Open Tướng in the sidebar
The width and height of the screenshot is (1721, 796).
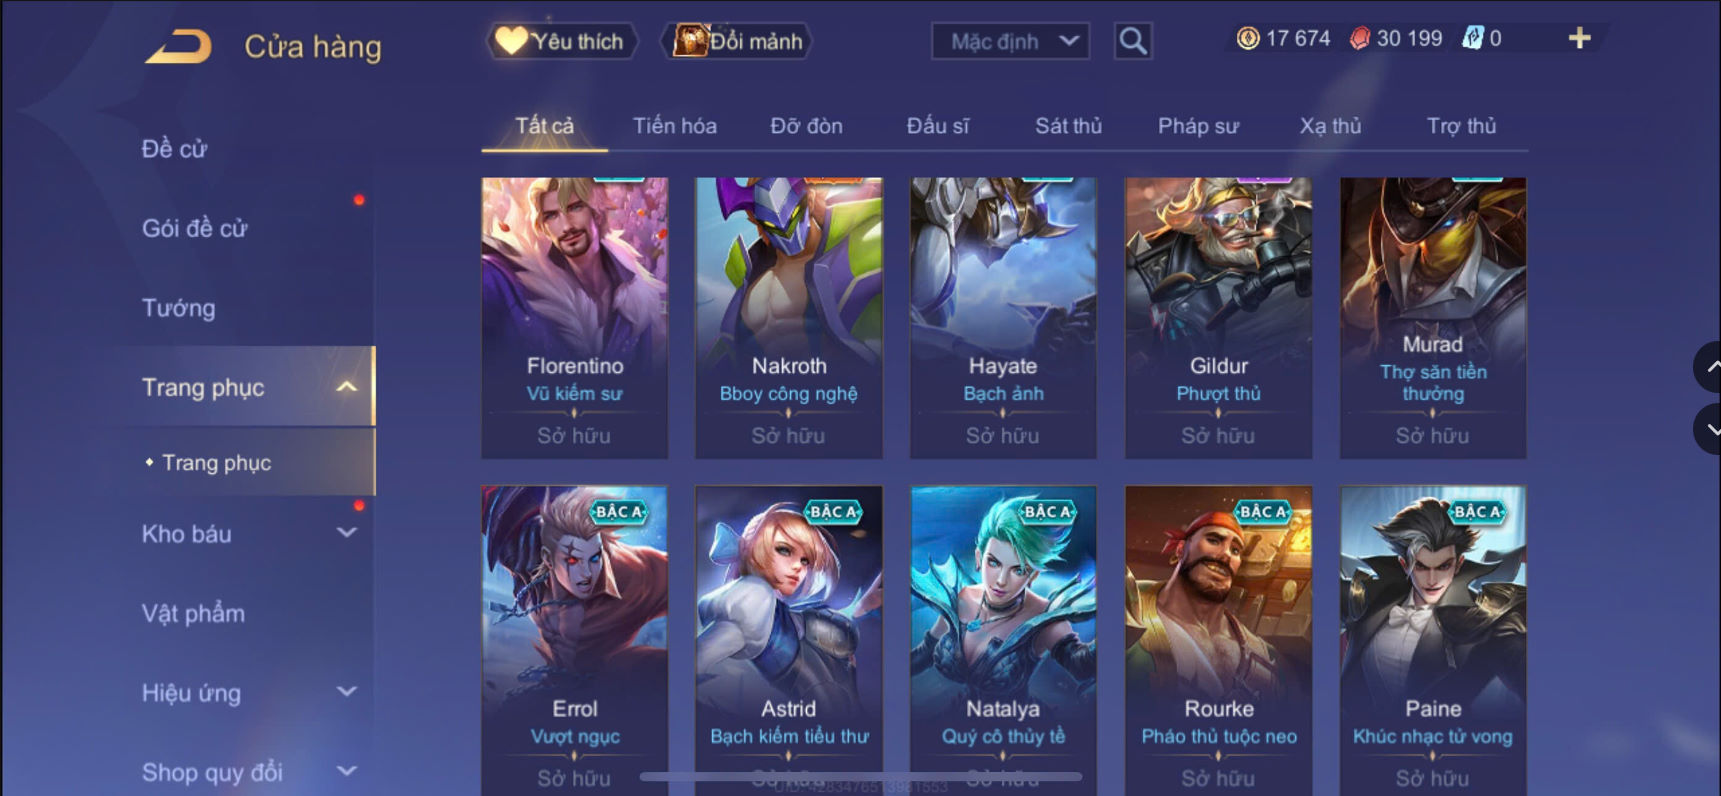pos(179,308)
